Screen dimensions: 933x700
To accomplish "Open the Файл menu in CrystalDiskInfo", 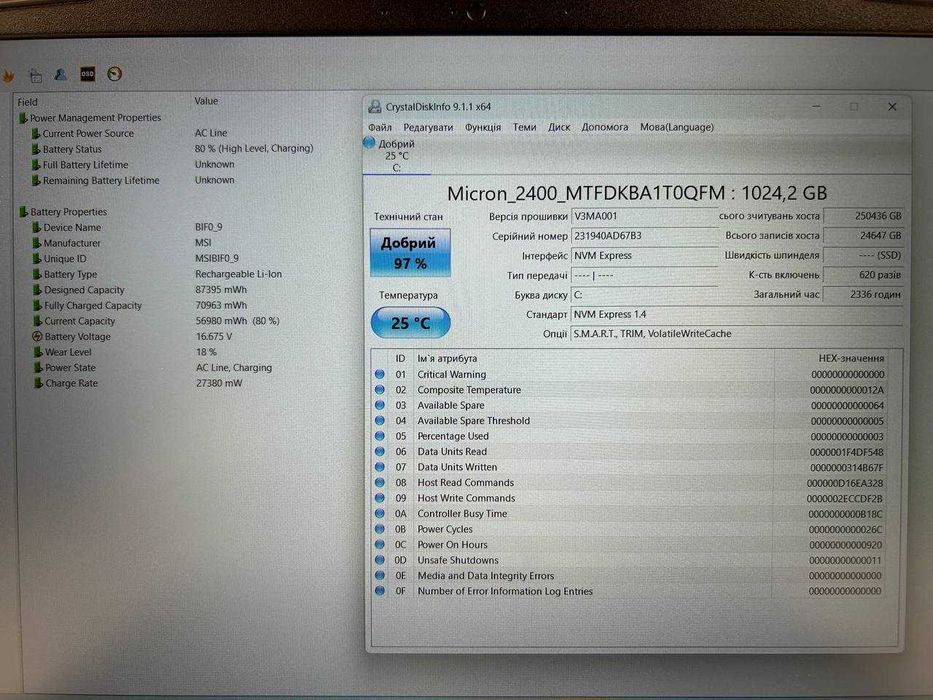I will pyautogui.click(x=380, y=127).
